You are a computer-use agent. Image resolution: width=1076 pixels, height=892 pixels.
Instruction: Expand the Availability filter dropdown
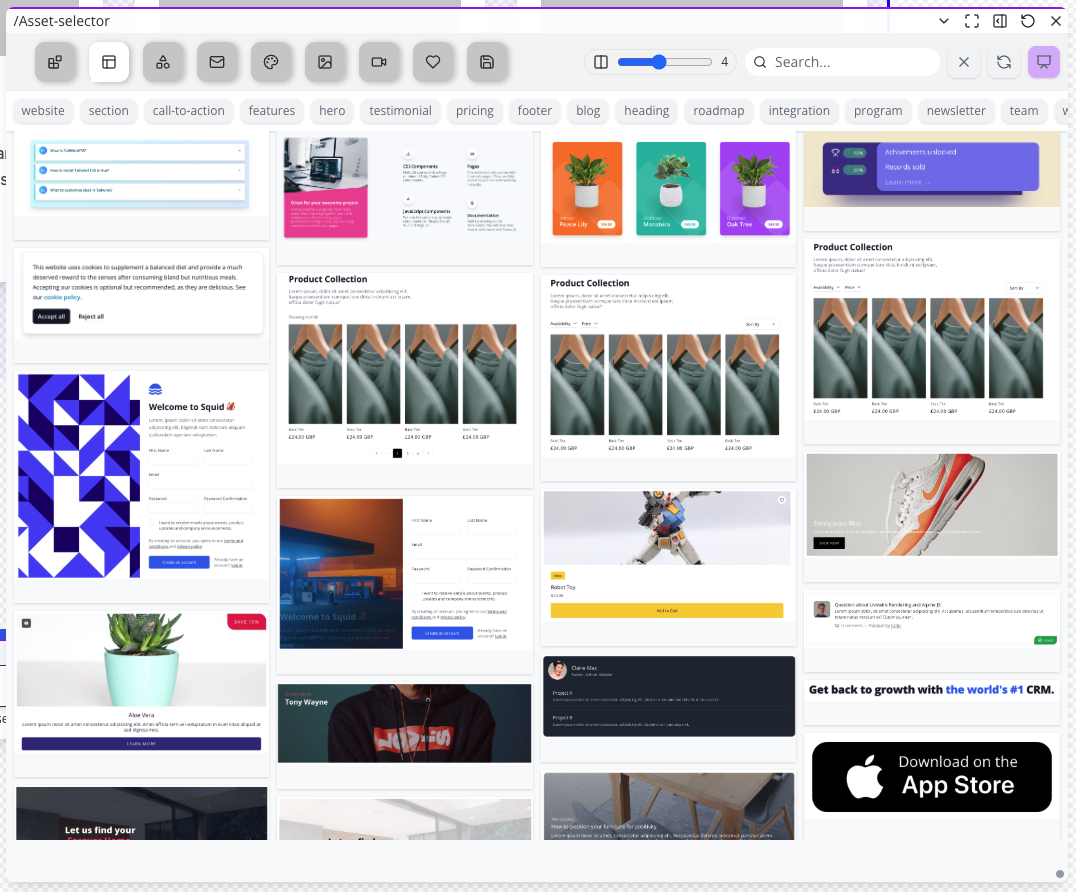pyautogui.click(x=564, y=324)
